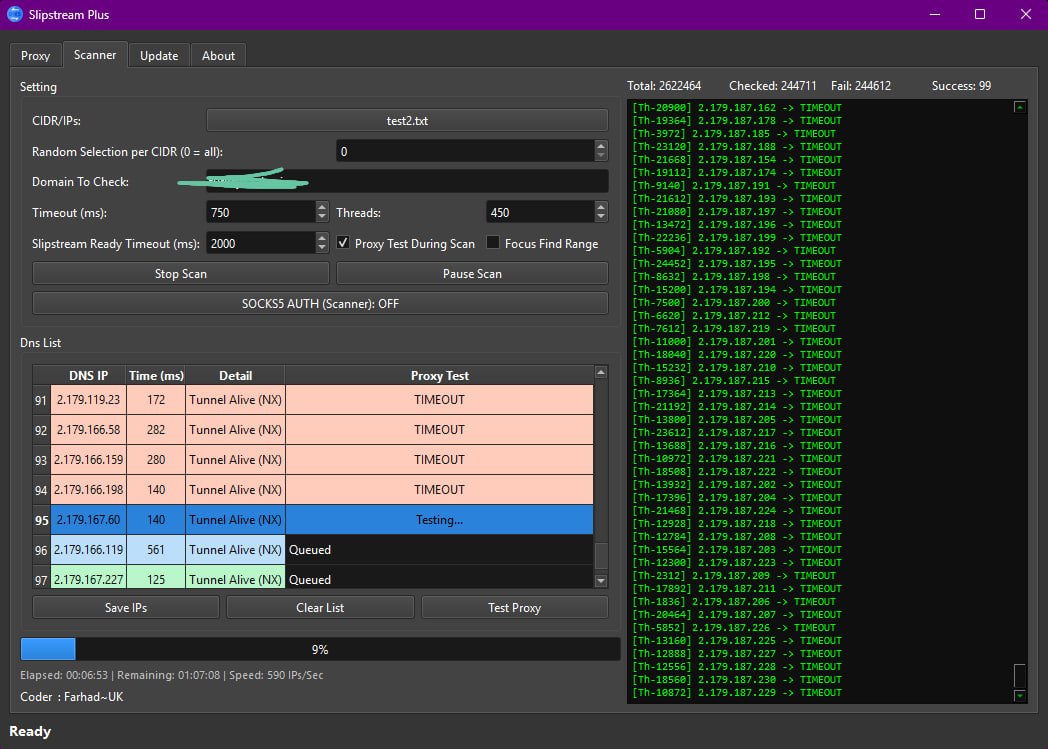Open the Update tab
Viewport: 1048px width, 749px height.
coord(159,55)
